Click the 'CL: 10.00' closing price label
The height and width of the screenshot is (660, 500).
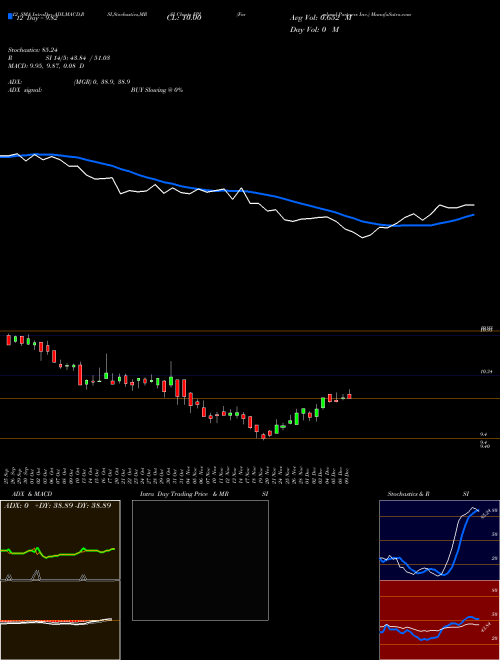tap(184, 18)
